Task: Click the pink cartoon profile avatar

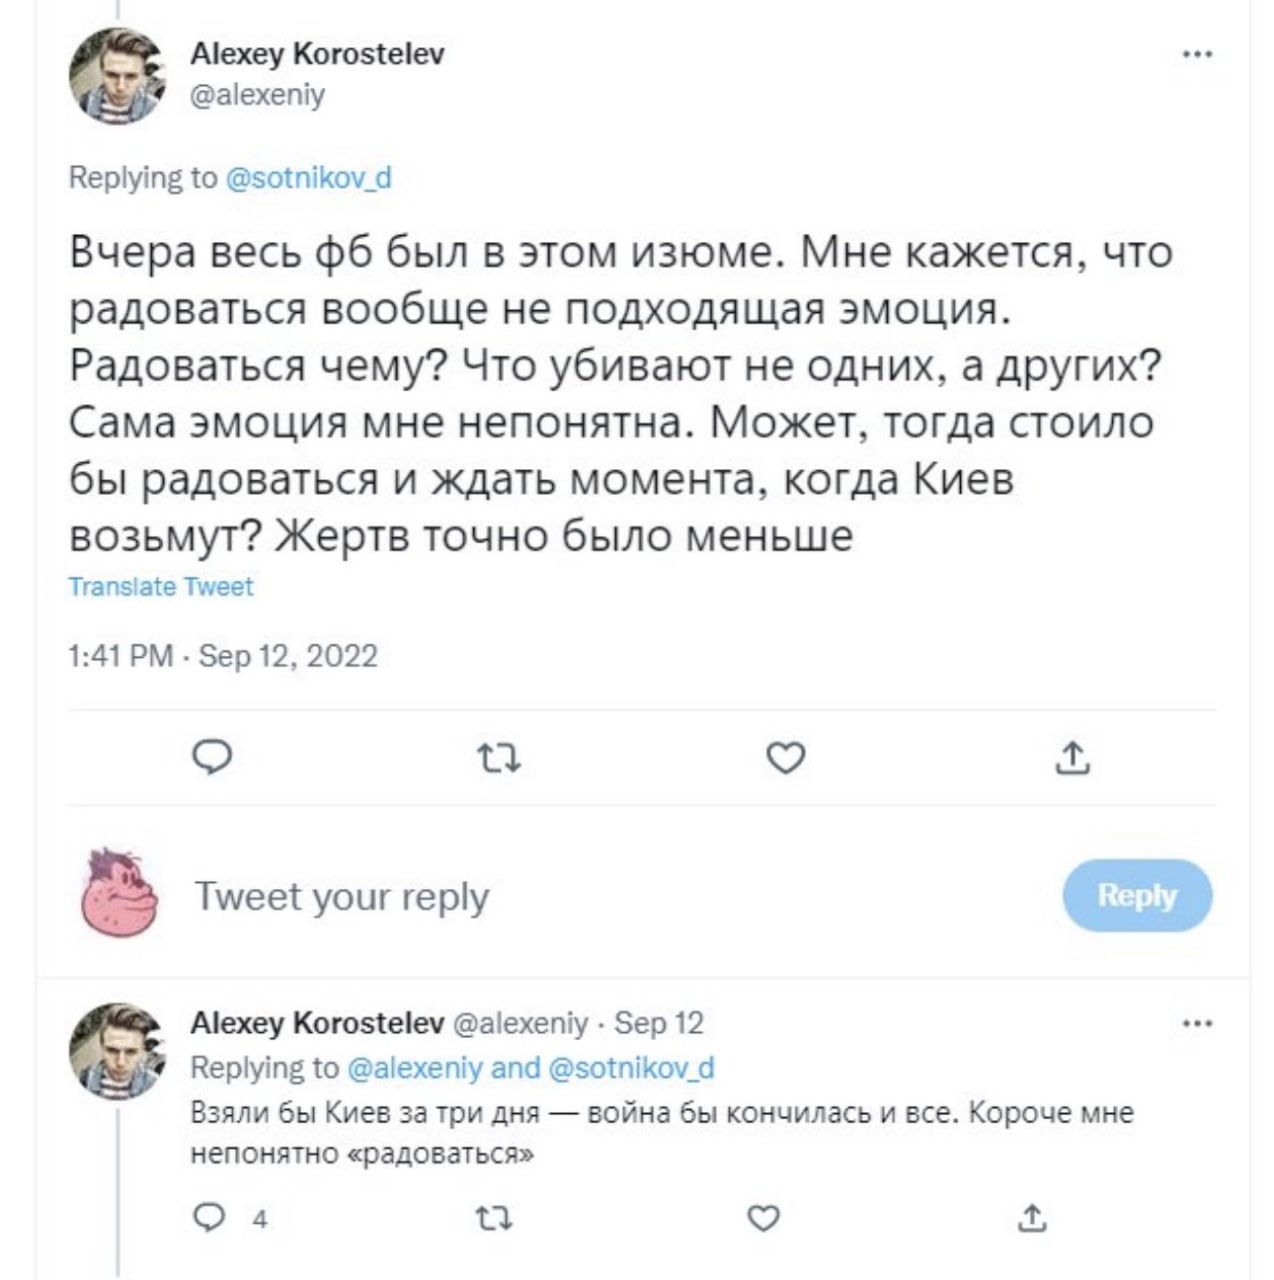Action: point(119,893)
